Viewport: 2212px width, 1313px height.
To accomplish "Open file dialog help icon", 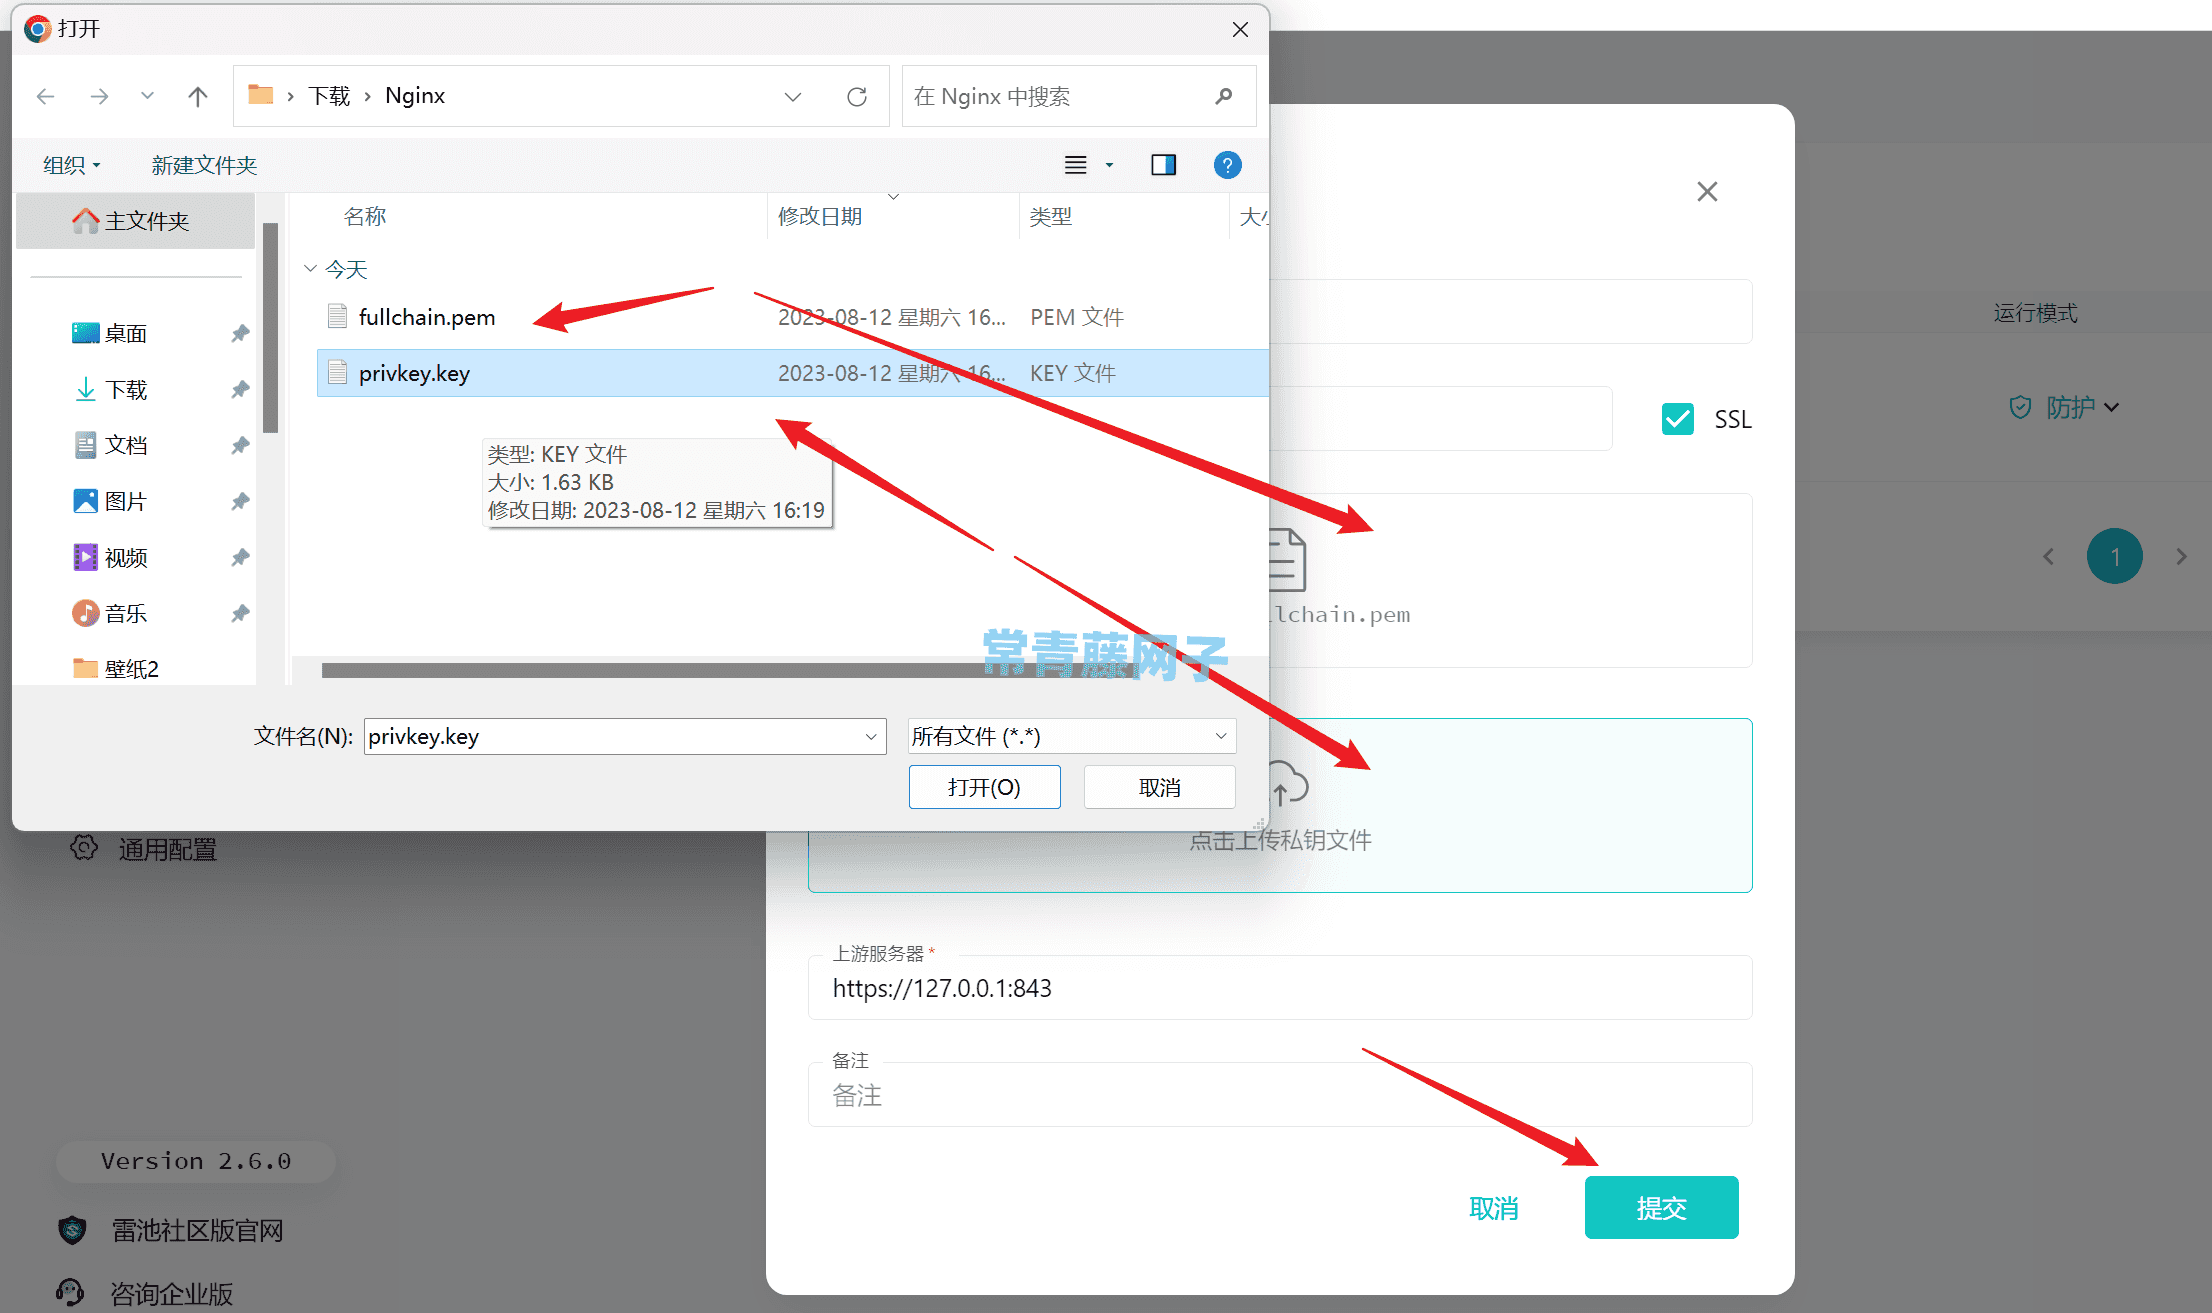I will pyautogui.click(x=1227, y=165).
